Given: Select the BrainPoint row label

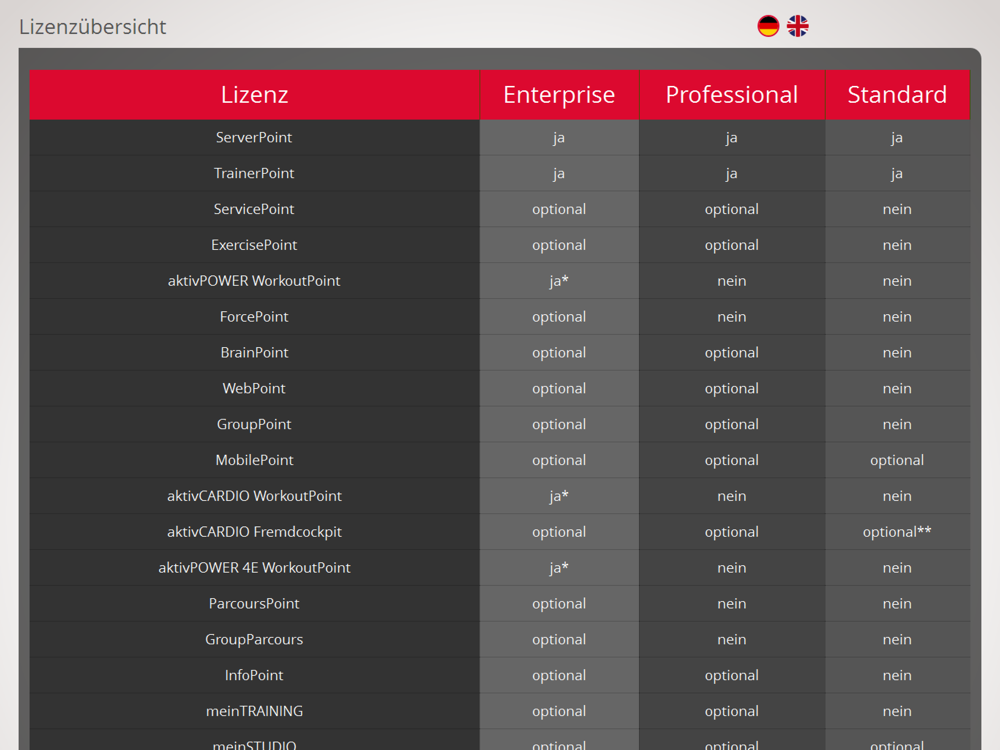Looking at the screenshot, I should (254, 352).
